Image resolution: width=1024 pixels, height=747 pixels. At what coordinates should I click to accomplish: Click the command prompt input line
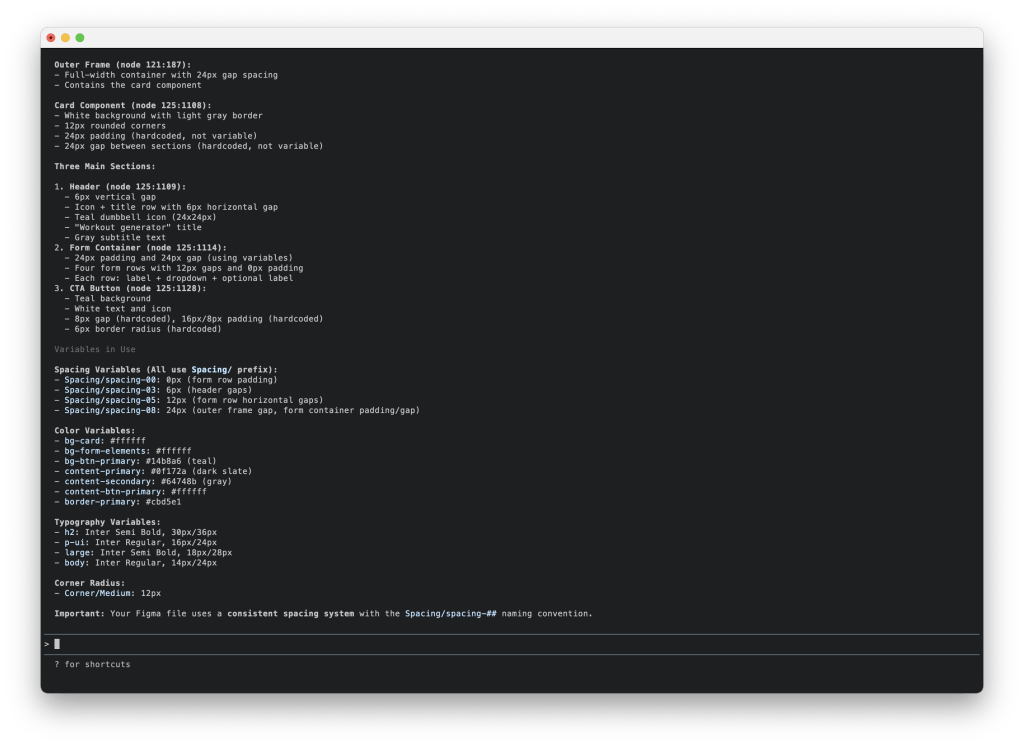(x=500, y=644)
